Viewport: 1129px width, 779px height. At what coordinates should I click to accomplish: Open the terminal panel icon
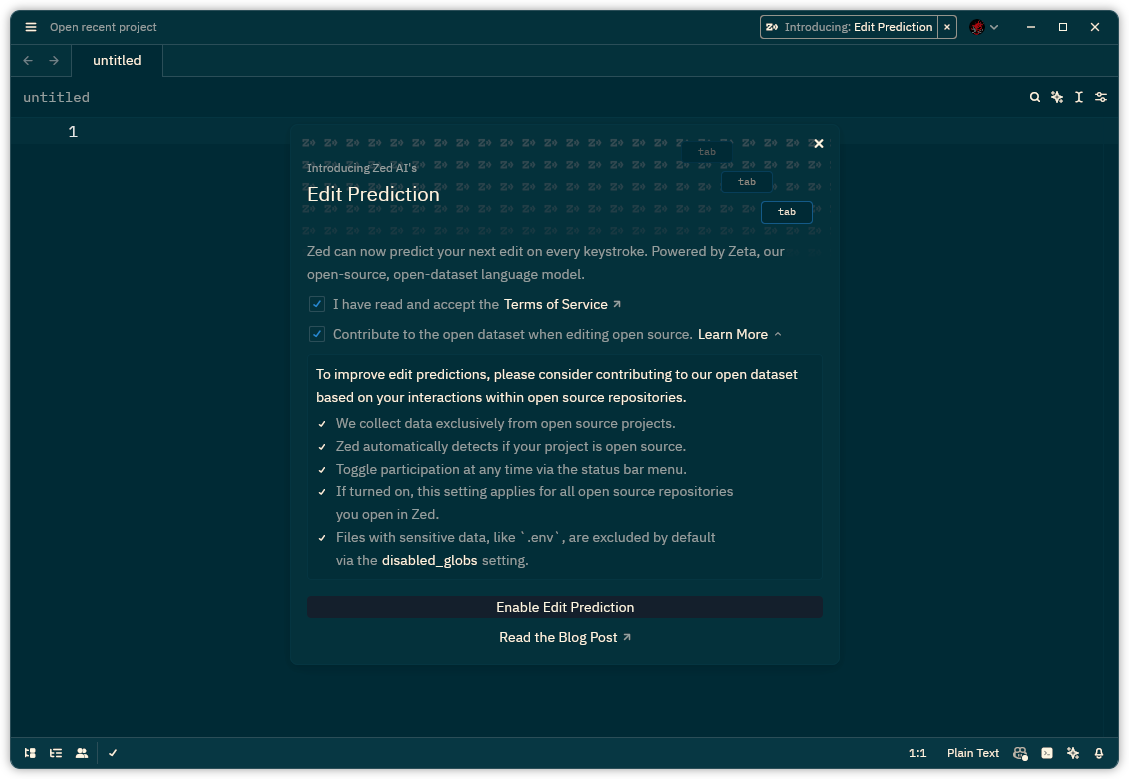tap(1046, 753)
